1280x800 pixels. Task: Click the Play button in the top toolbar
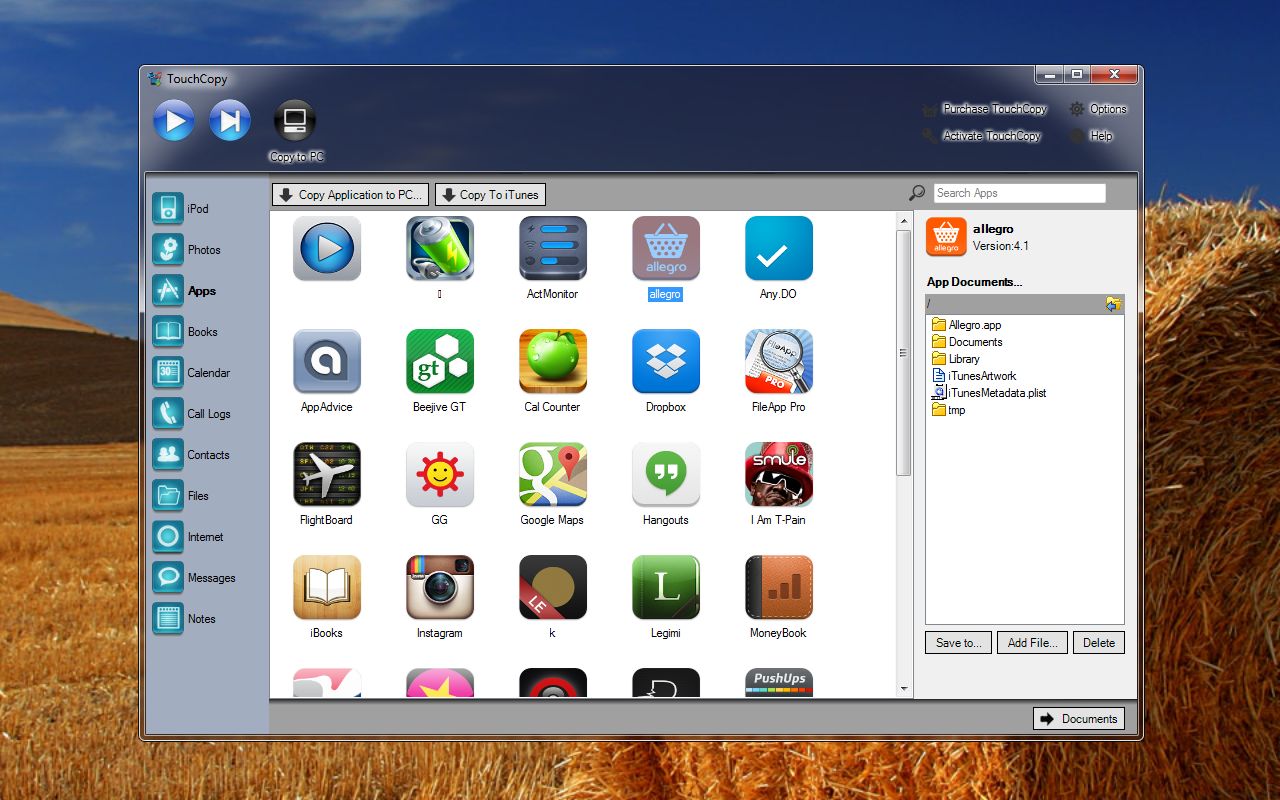tap(174, 121)
